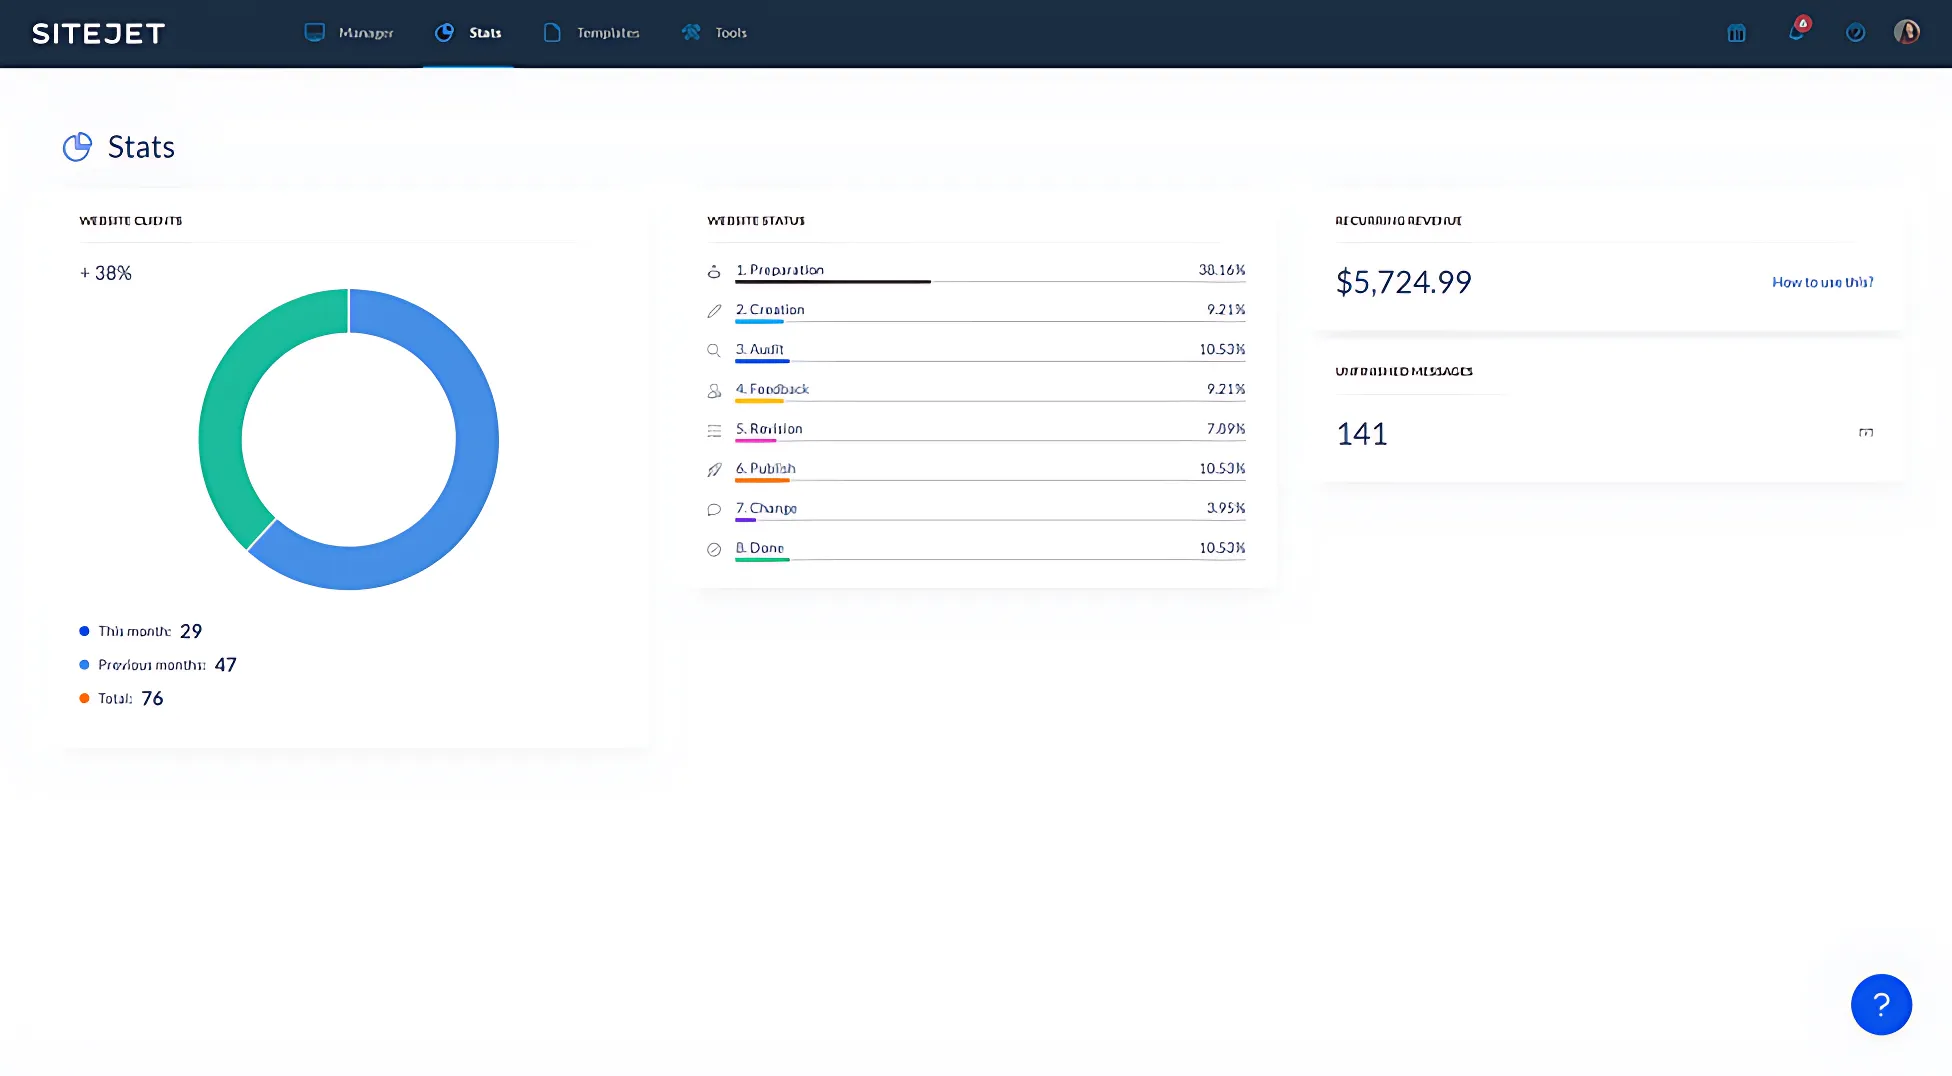Select the Creation pencil icon
This screenshot has height=1076, width=1952.
[x=713, y=310]
